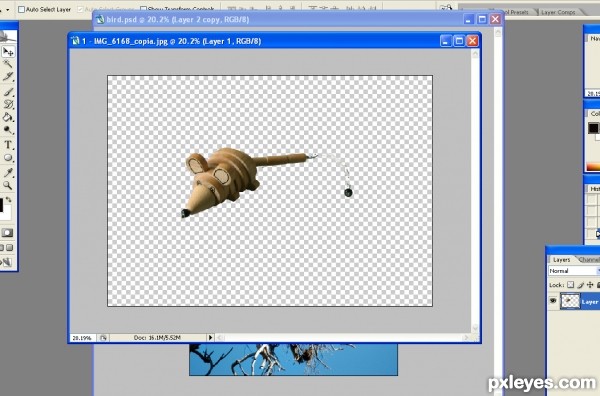Open the status bar info arrow menu
The image size is (600, 396).
[x=210, y=337]
